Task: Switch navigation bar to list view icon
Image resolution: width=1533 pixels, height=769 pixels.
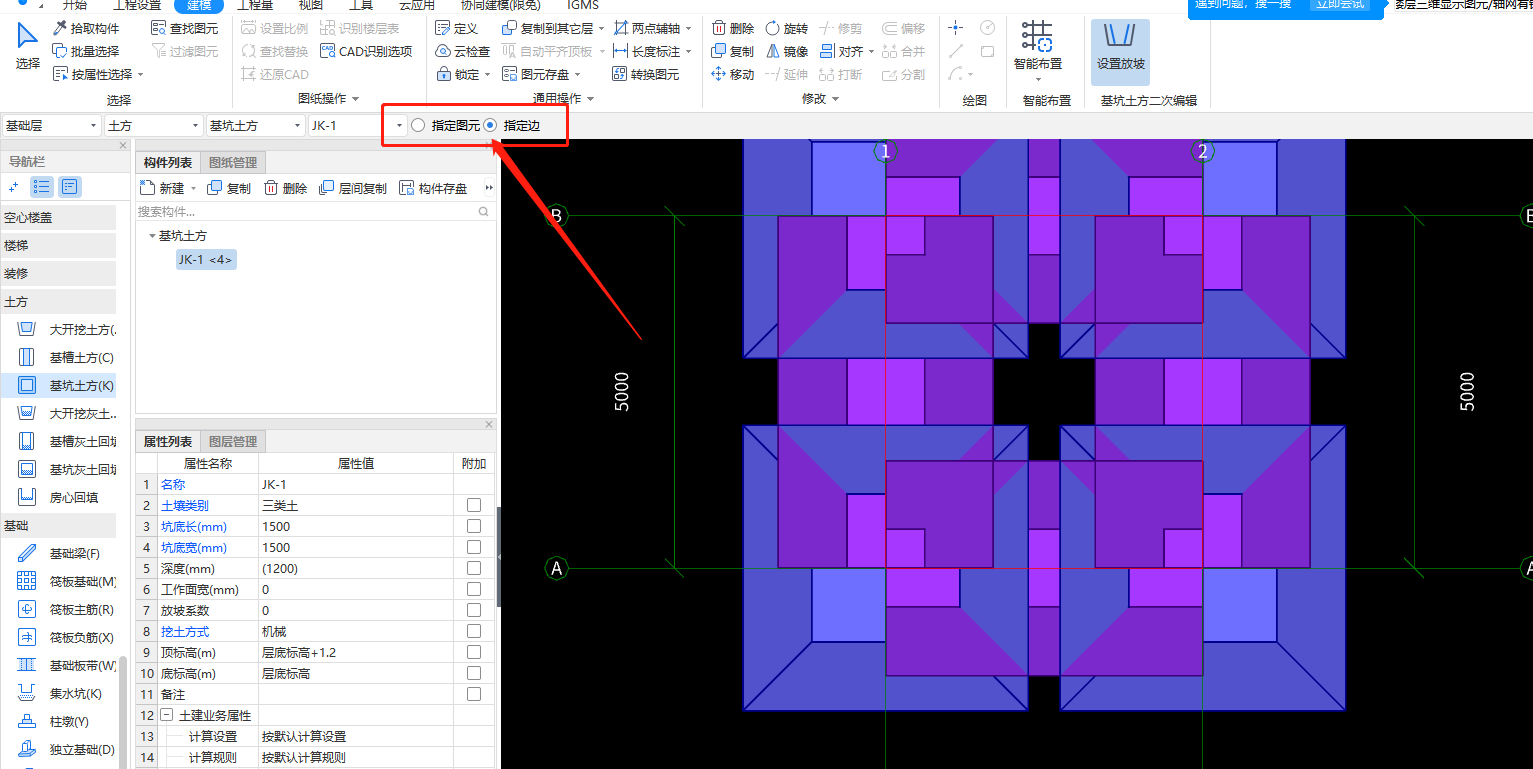Action: click(42, 186)
